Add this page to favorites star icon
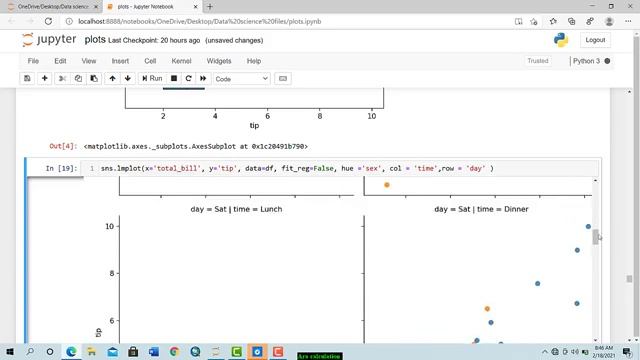Image resolution: width=640 pixels, height=360 pixels. (534, 21)
